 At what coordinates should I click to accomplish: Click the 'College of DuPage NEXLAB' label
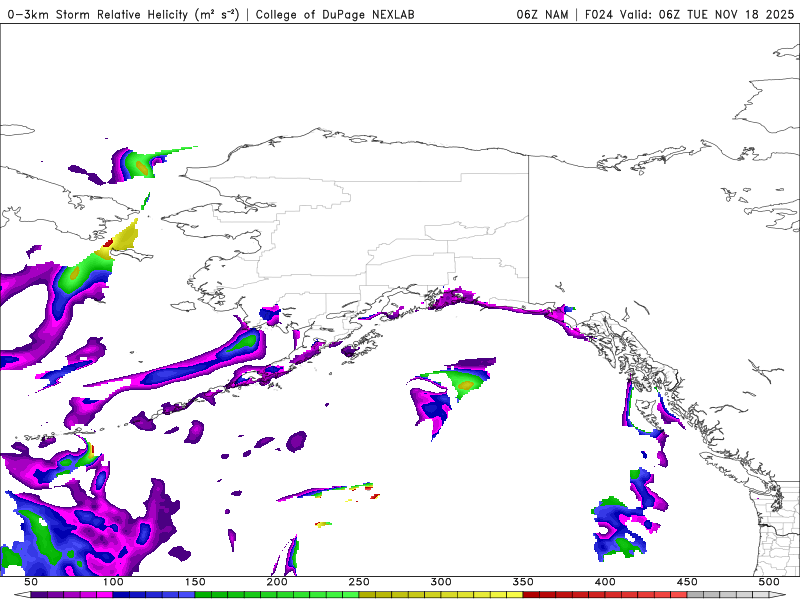[x=335, y=14]
